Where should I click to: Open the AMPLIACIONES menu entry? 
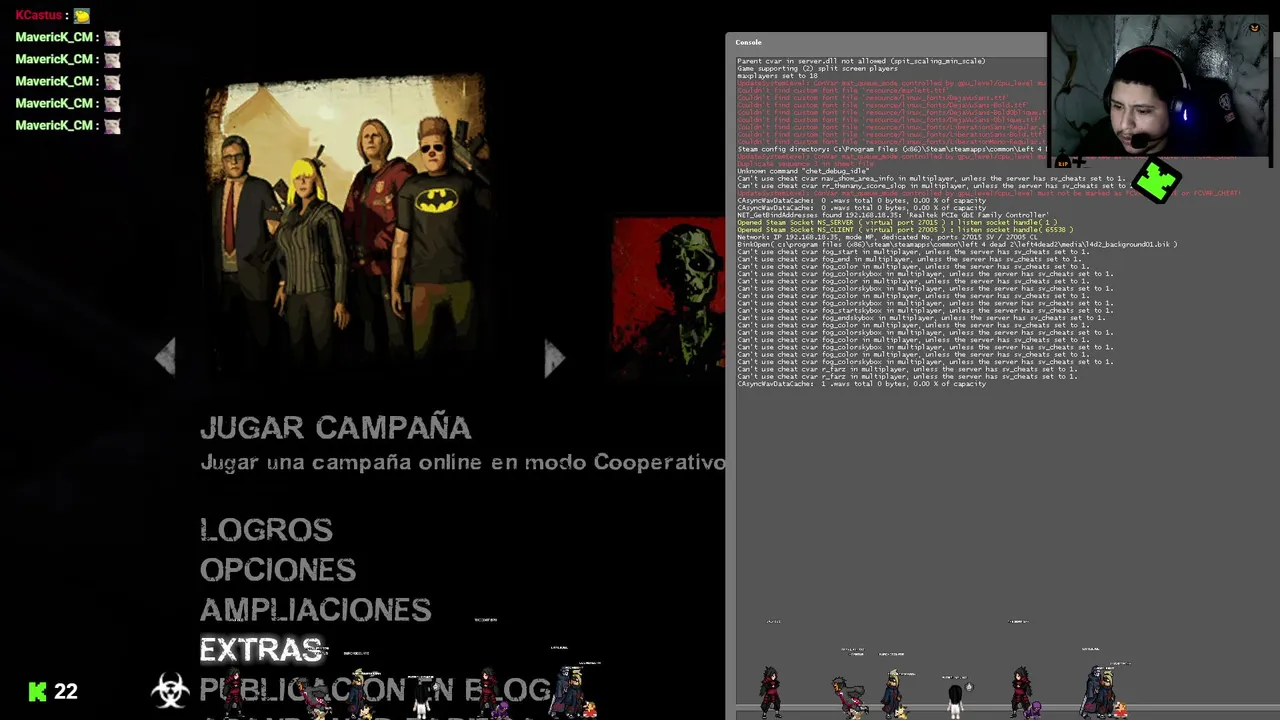pyautogui.click(x=315, y=609)
